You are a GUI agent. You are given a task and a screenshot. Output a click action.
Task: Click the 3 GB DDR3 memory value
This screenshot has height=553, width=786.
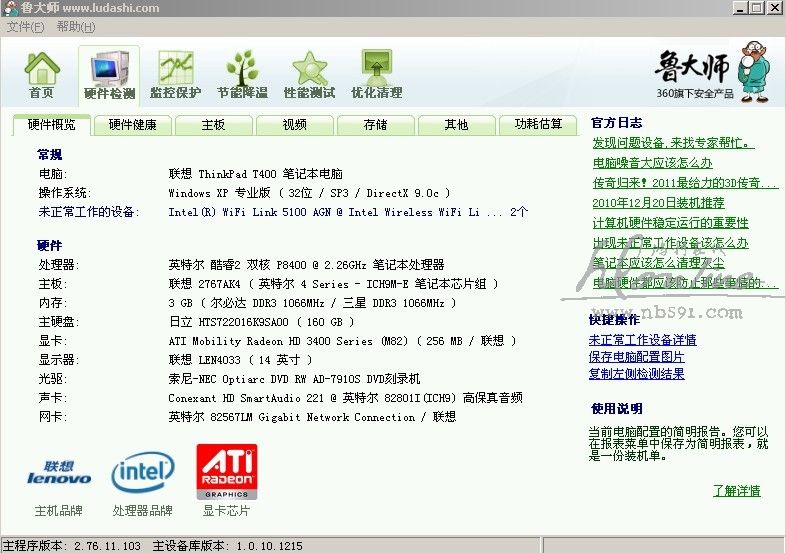tap(312, 303)
